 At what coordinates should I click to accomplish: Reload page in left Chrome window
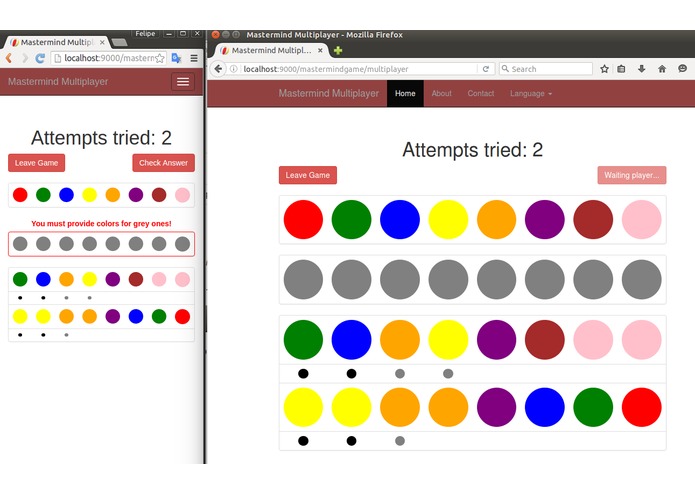(40, 58)
